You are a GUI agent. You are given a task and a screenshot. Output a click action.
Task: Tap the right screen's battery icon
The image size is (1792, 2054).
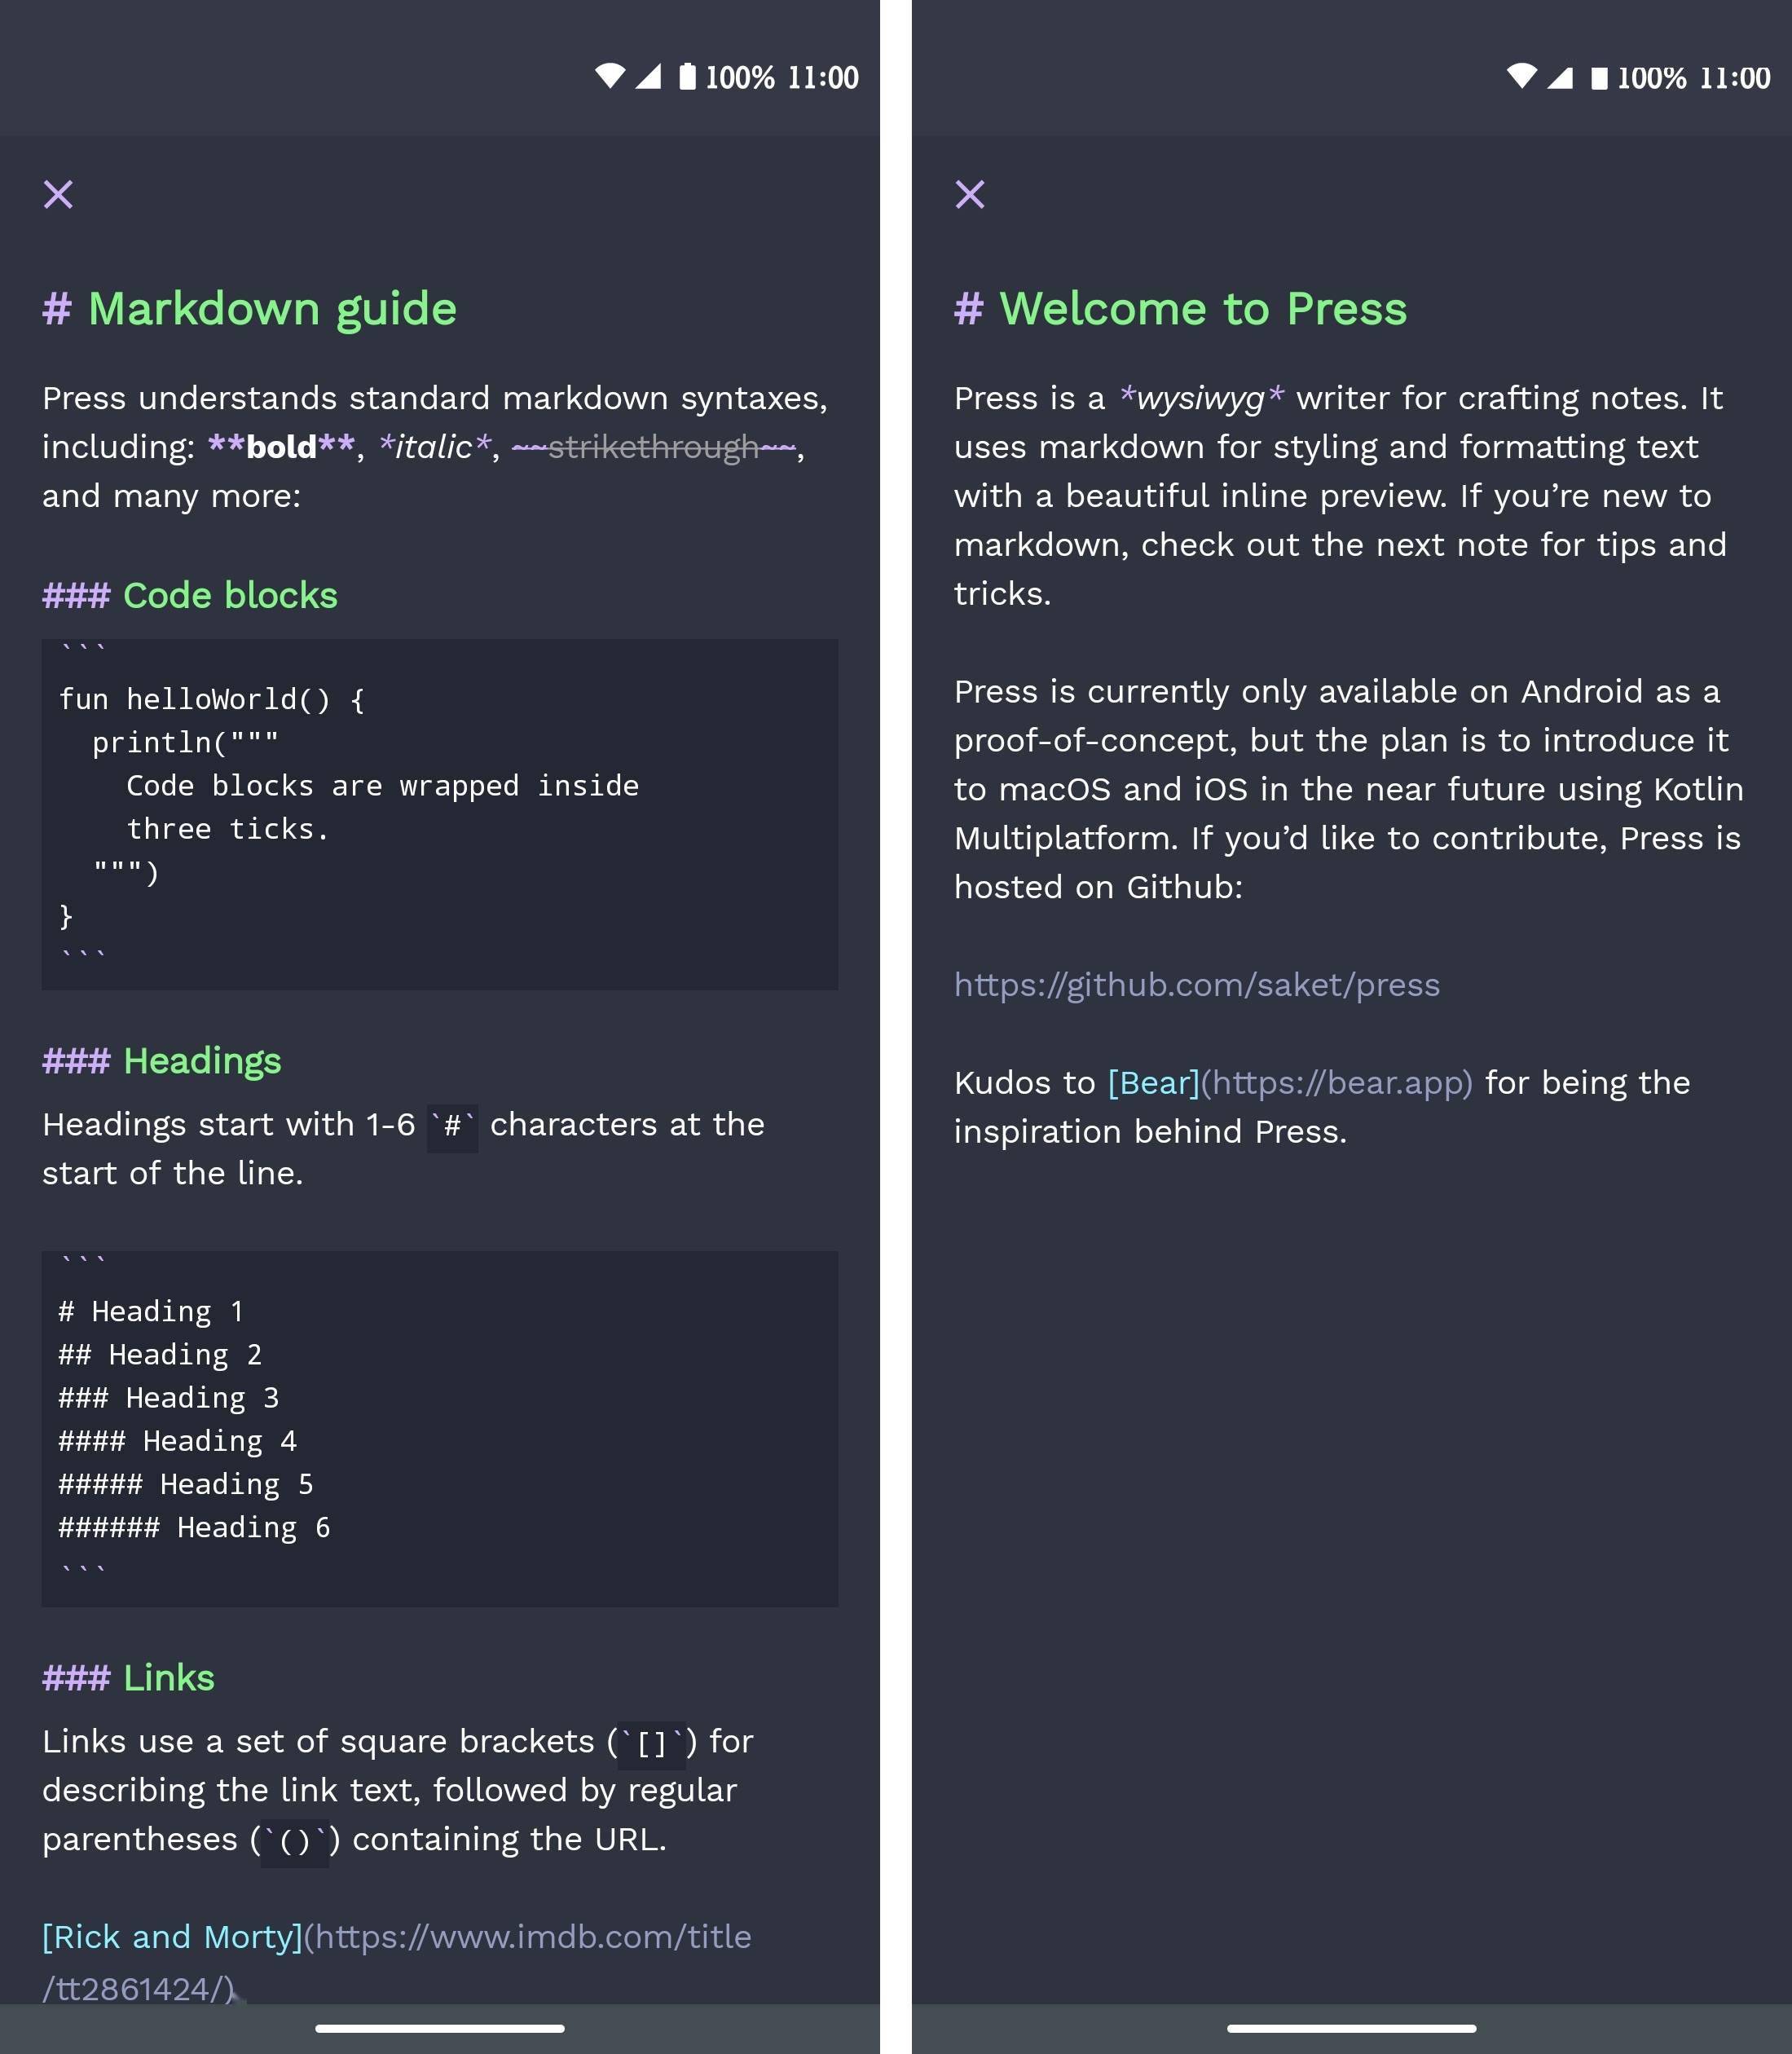coord(1599,77)
